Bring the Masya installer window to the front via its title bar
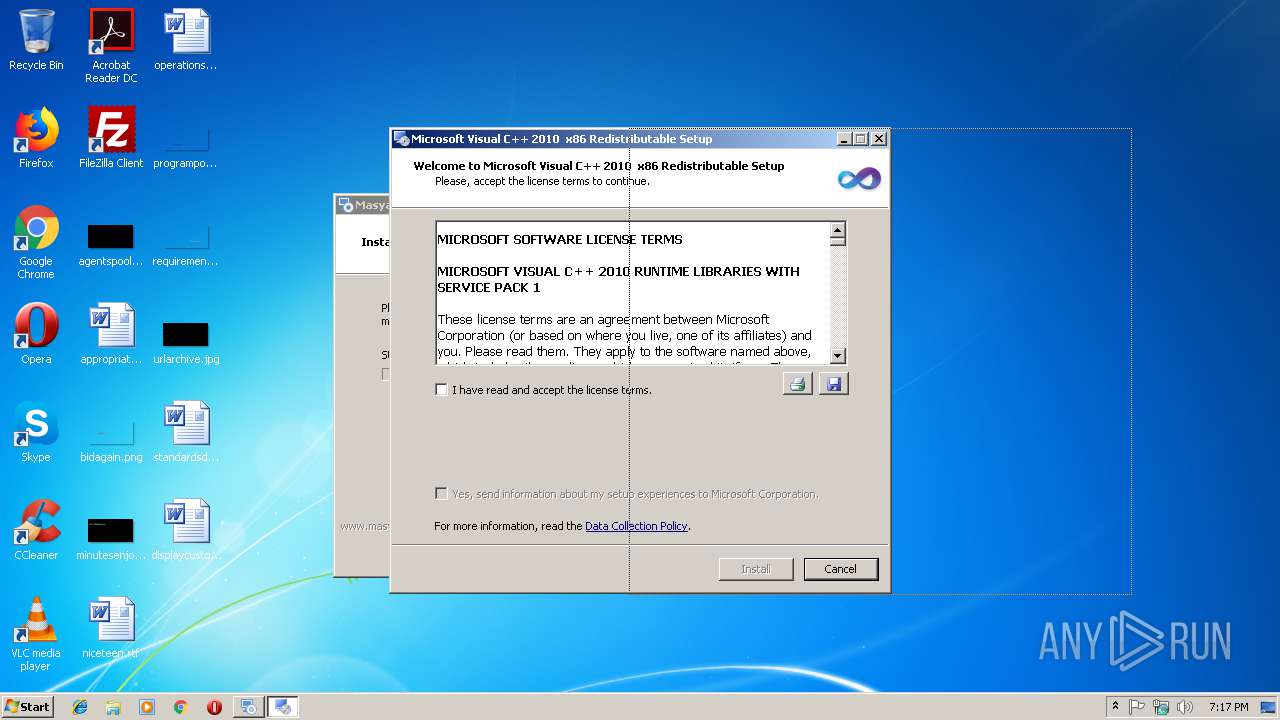Screen dimensions: 1280x720 [362, 205]
